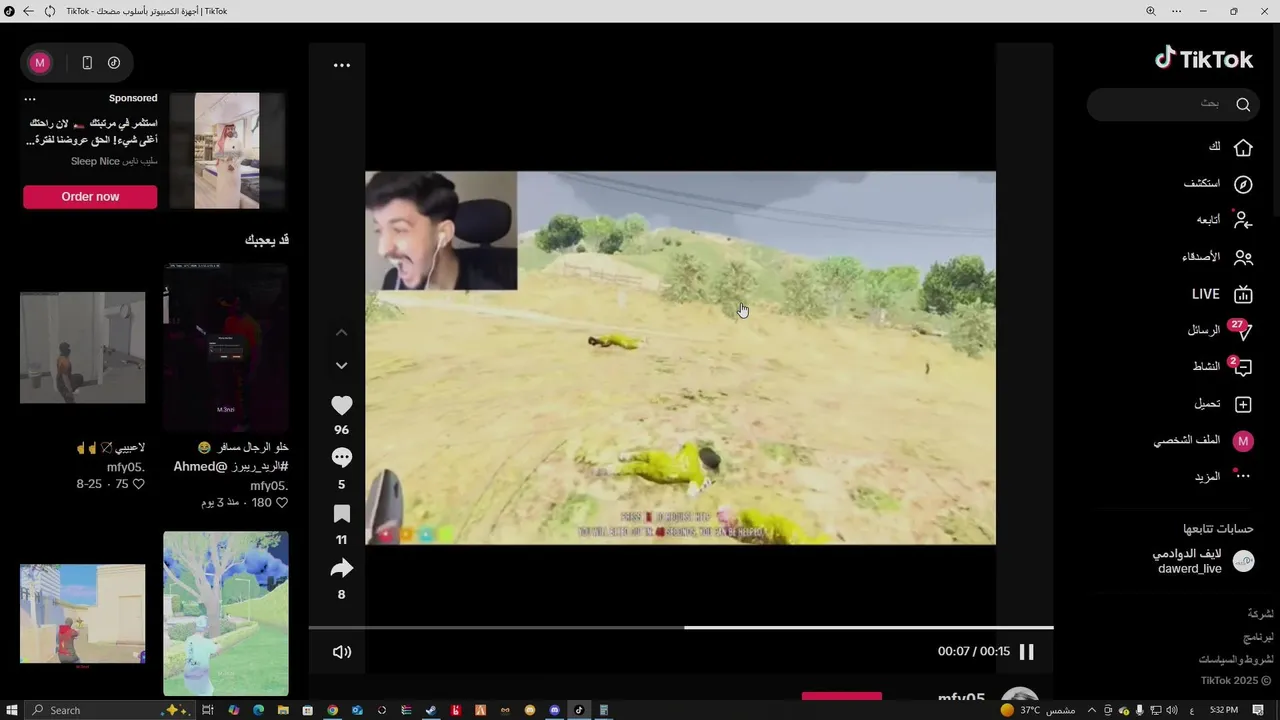Expand الشروط والسياسات footer section
Screen dimensions: 1280x720
point(1236,659)
